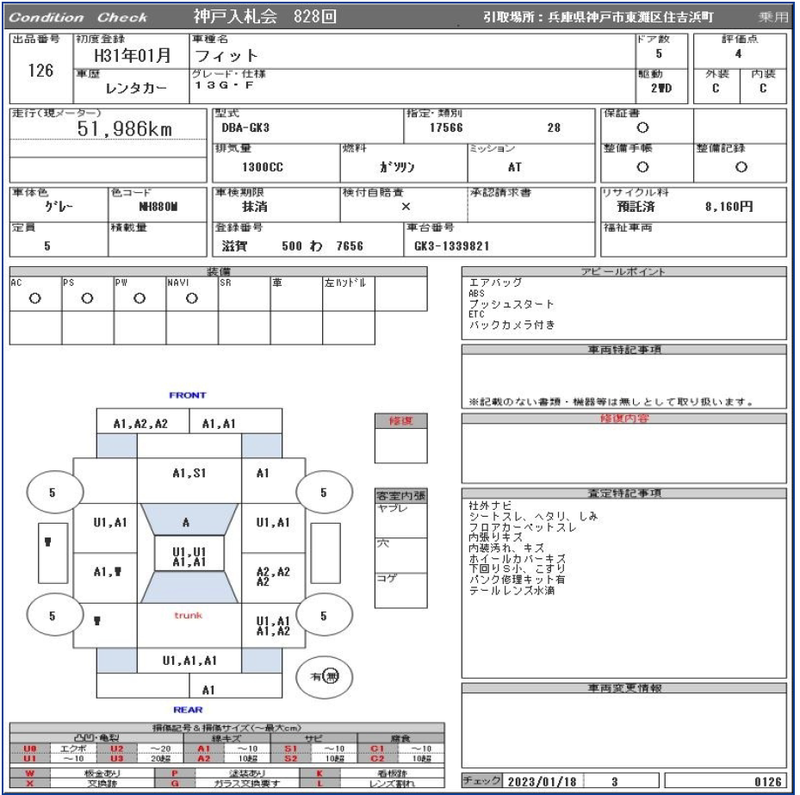
Task: Click the circle under 保証書
Action: (643, 128)
